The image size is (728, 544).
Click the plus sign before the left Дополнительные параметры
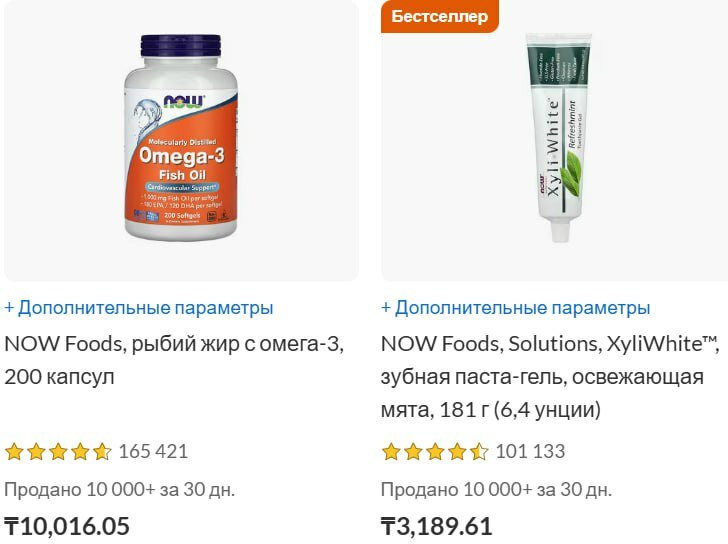pos(9,308)
